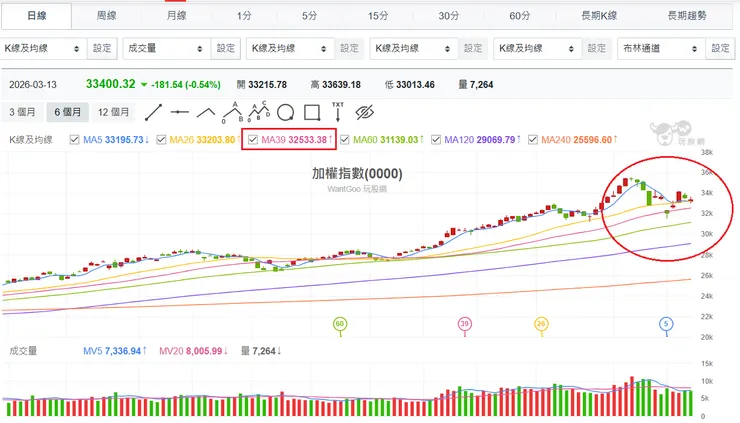This screenshot has width=740, height=423.
Task: Toggle the MA120 moving average checkbox
Action: click(x=436, y=140)
